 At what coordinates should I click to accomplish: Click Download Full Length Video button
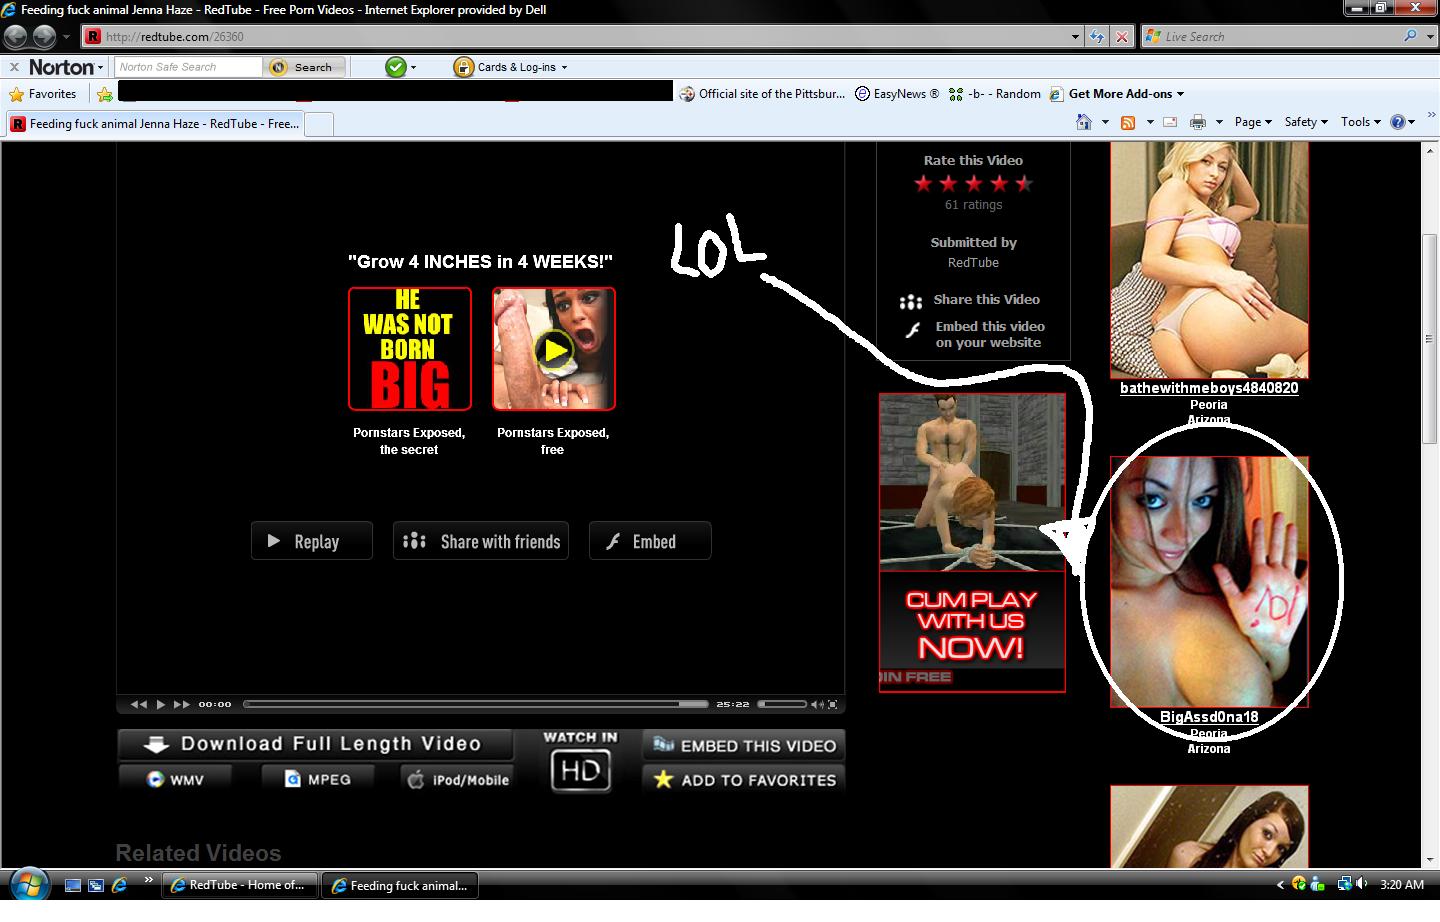315,744
